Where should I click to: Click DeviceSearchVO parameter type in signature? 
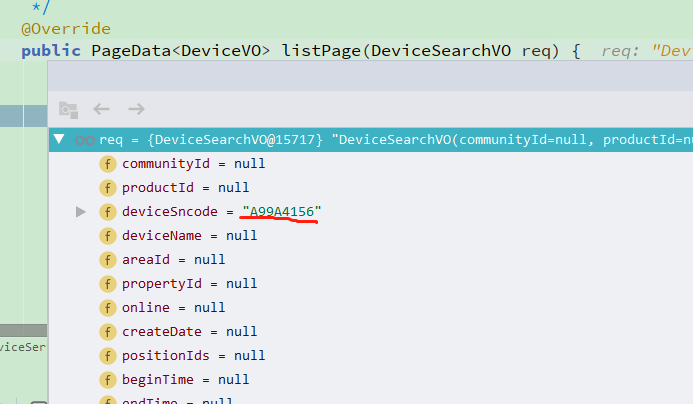[x=441, y=51]
